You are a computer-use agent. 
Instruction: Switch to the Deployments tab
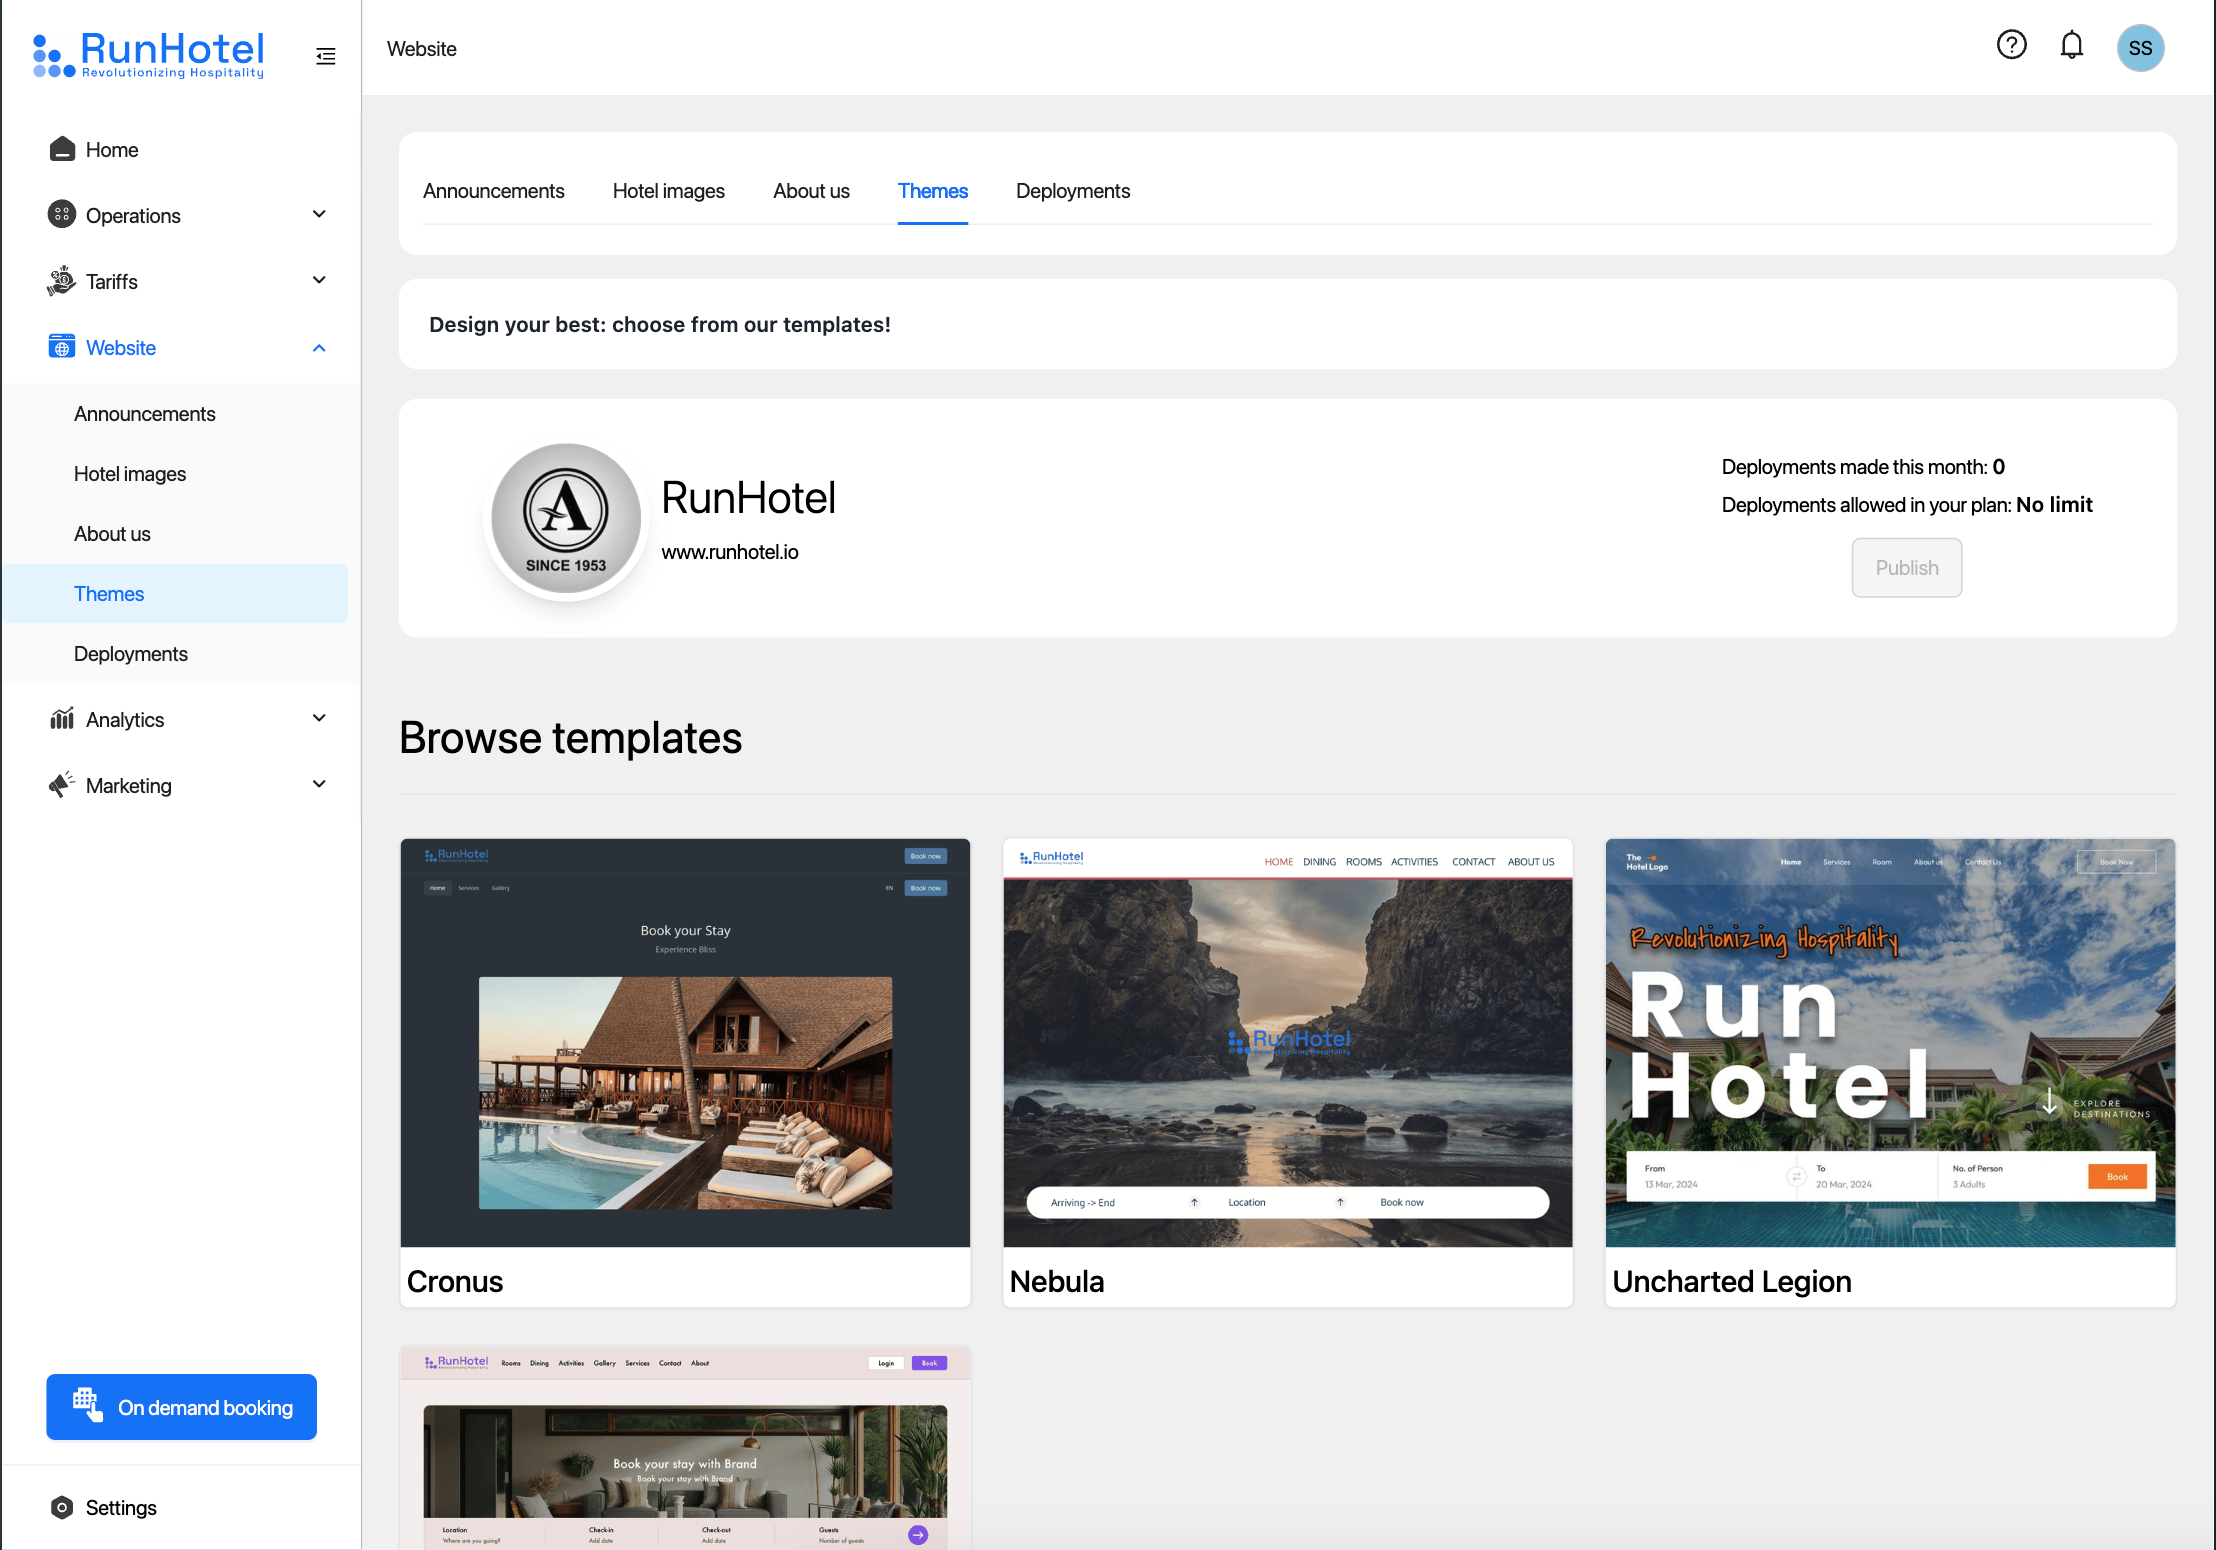pos(1073,191)
